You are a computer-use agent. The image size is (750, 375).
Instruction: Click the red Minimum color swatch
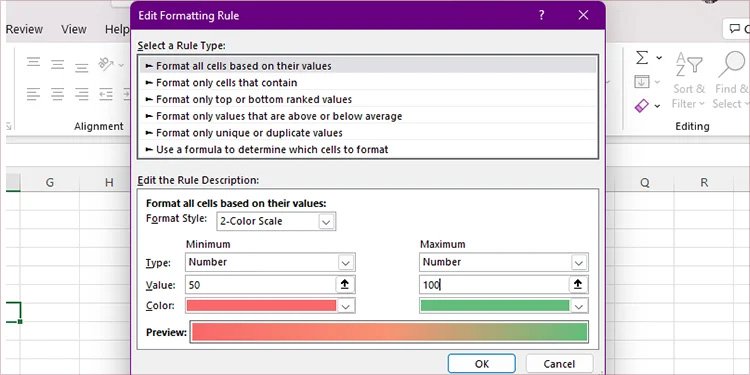pyautogui.click(x=261, y=306)
